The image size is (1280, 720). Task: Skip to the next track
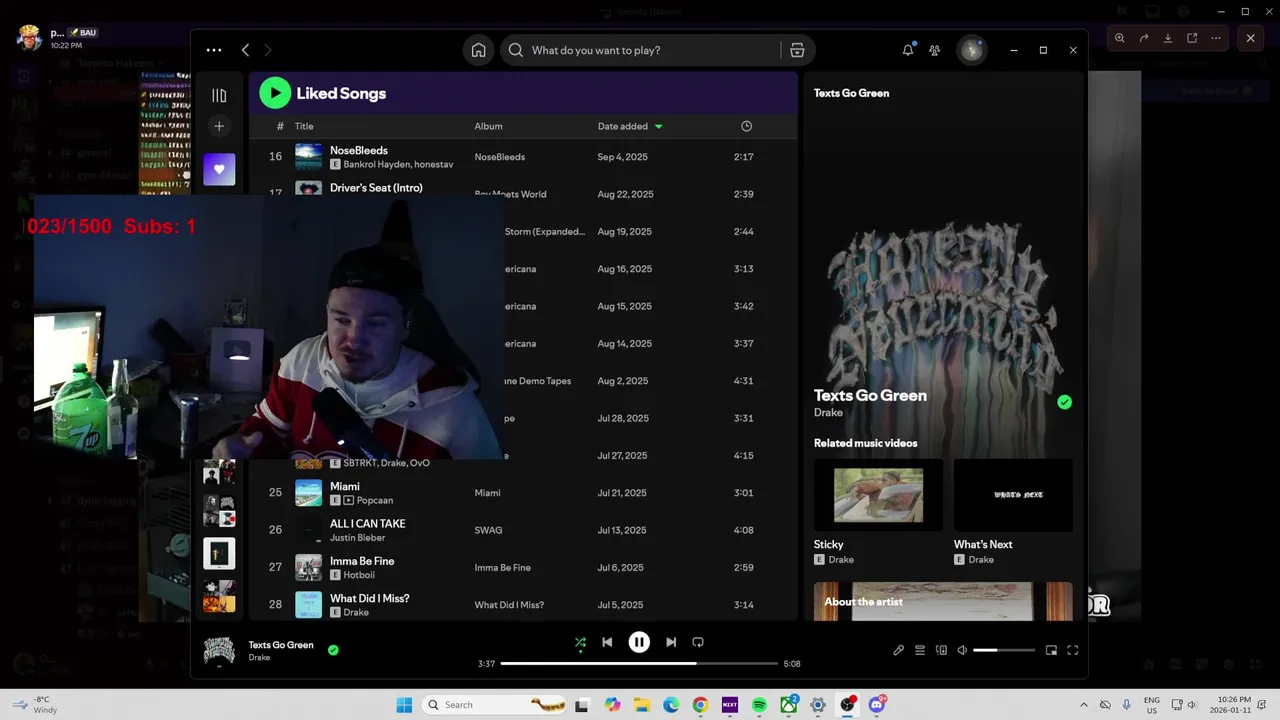click(671, 642)
